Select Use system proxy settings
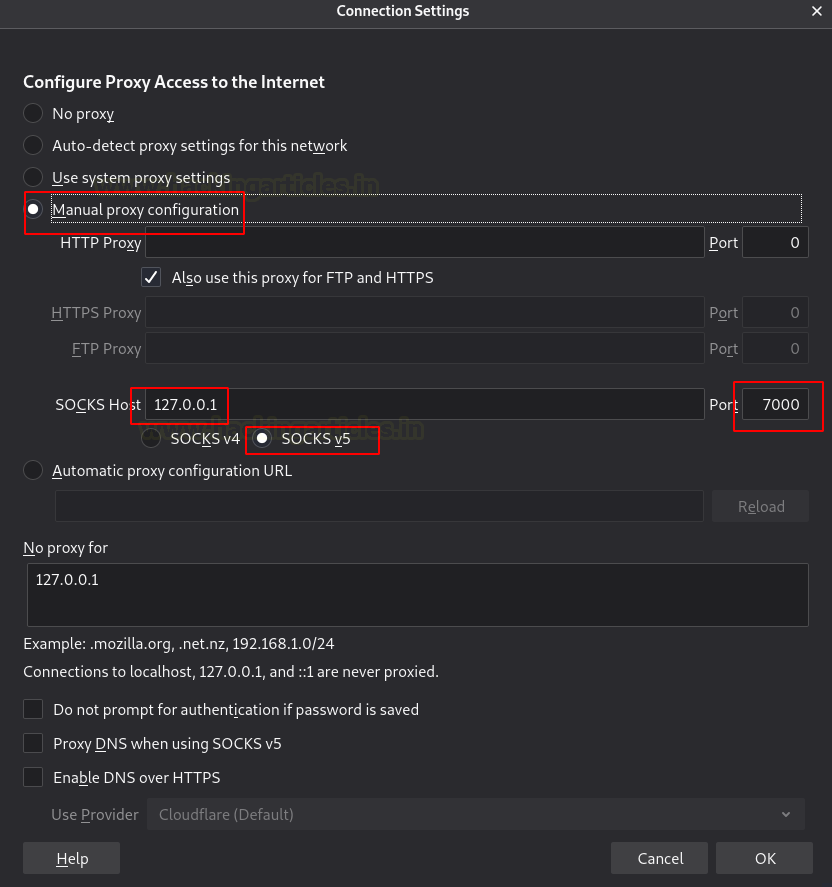This screenshot has height=887, width=832. point(34,178)
